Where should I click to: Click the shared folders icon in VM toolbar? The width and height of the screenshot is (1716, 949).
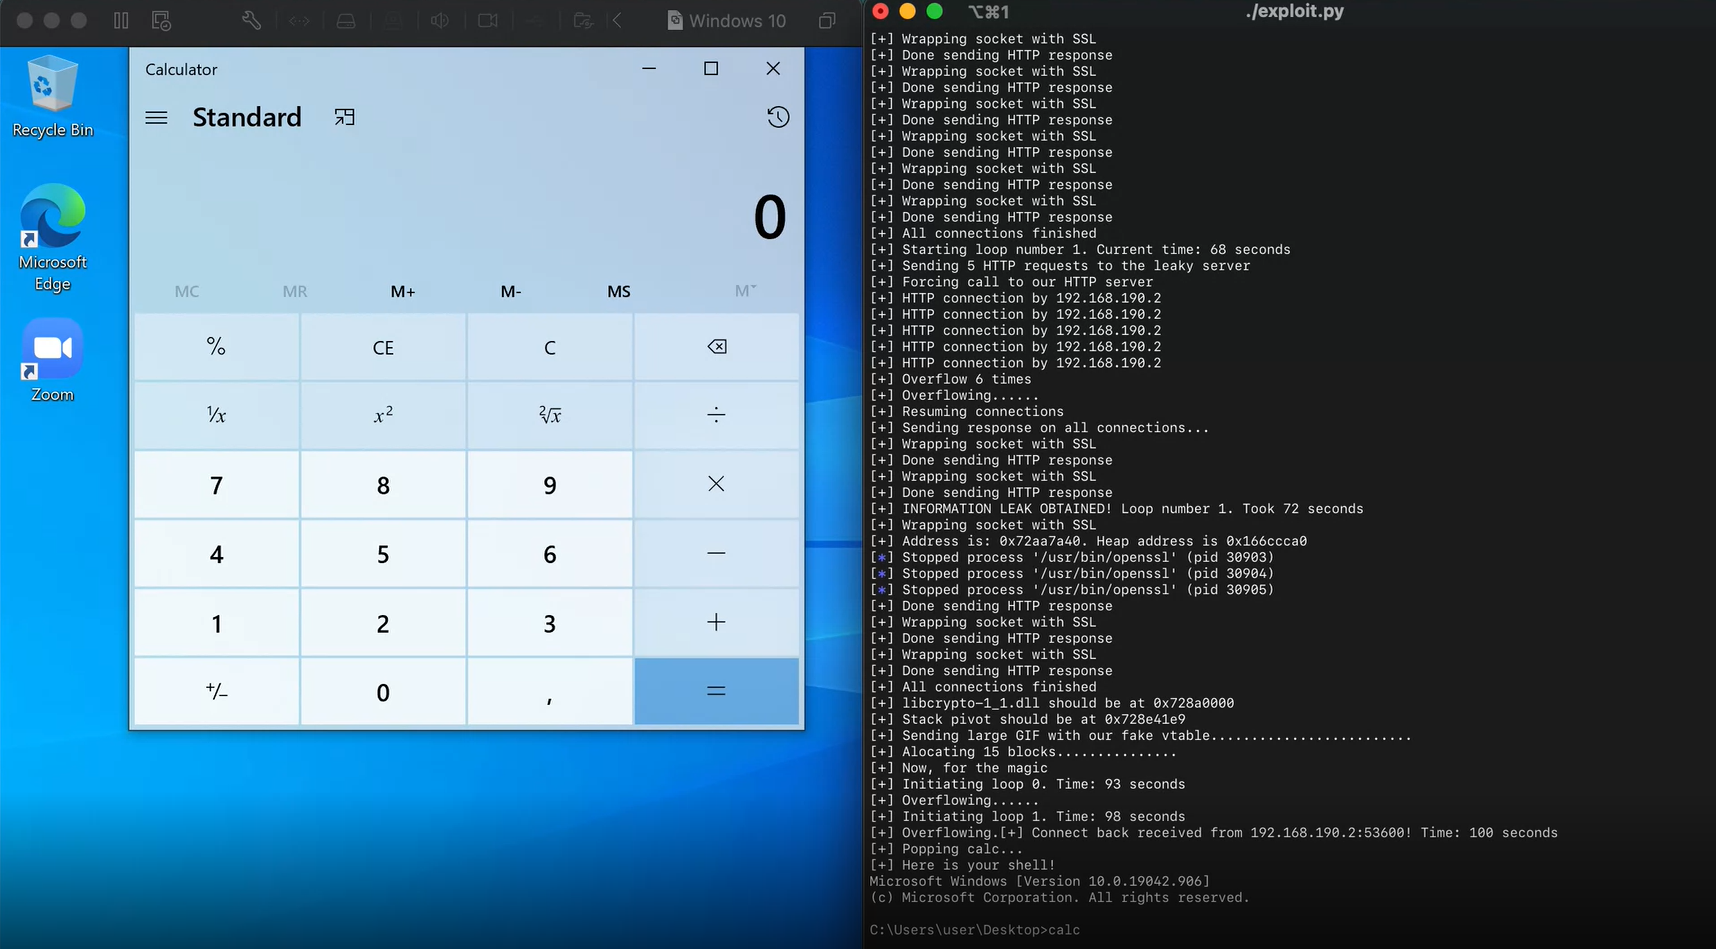[x=583, y=20]
